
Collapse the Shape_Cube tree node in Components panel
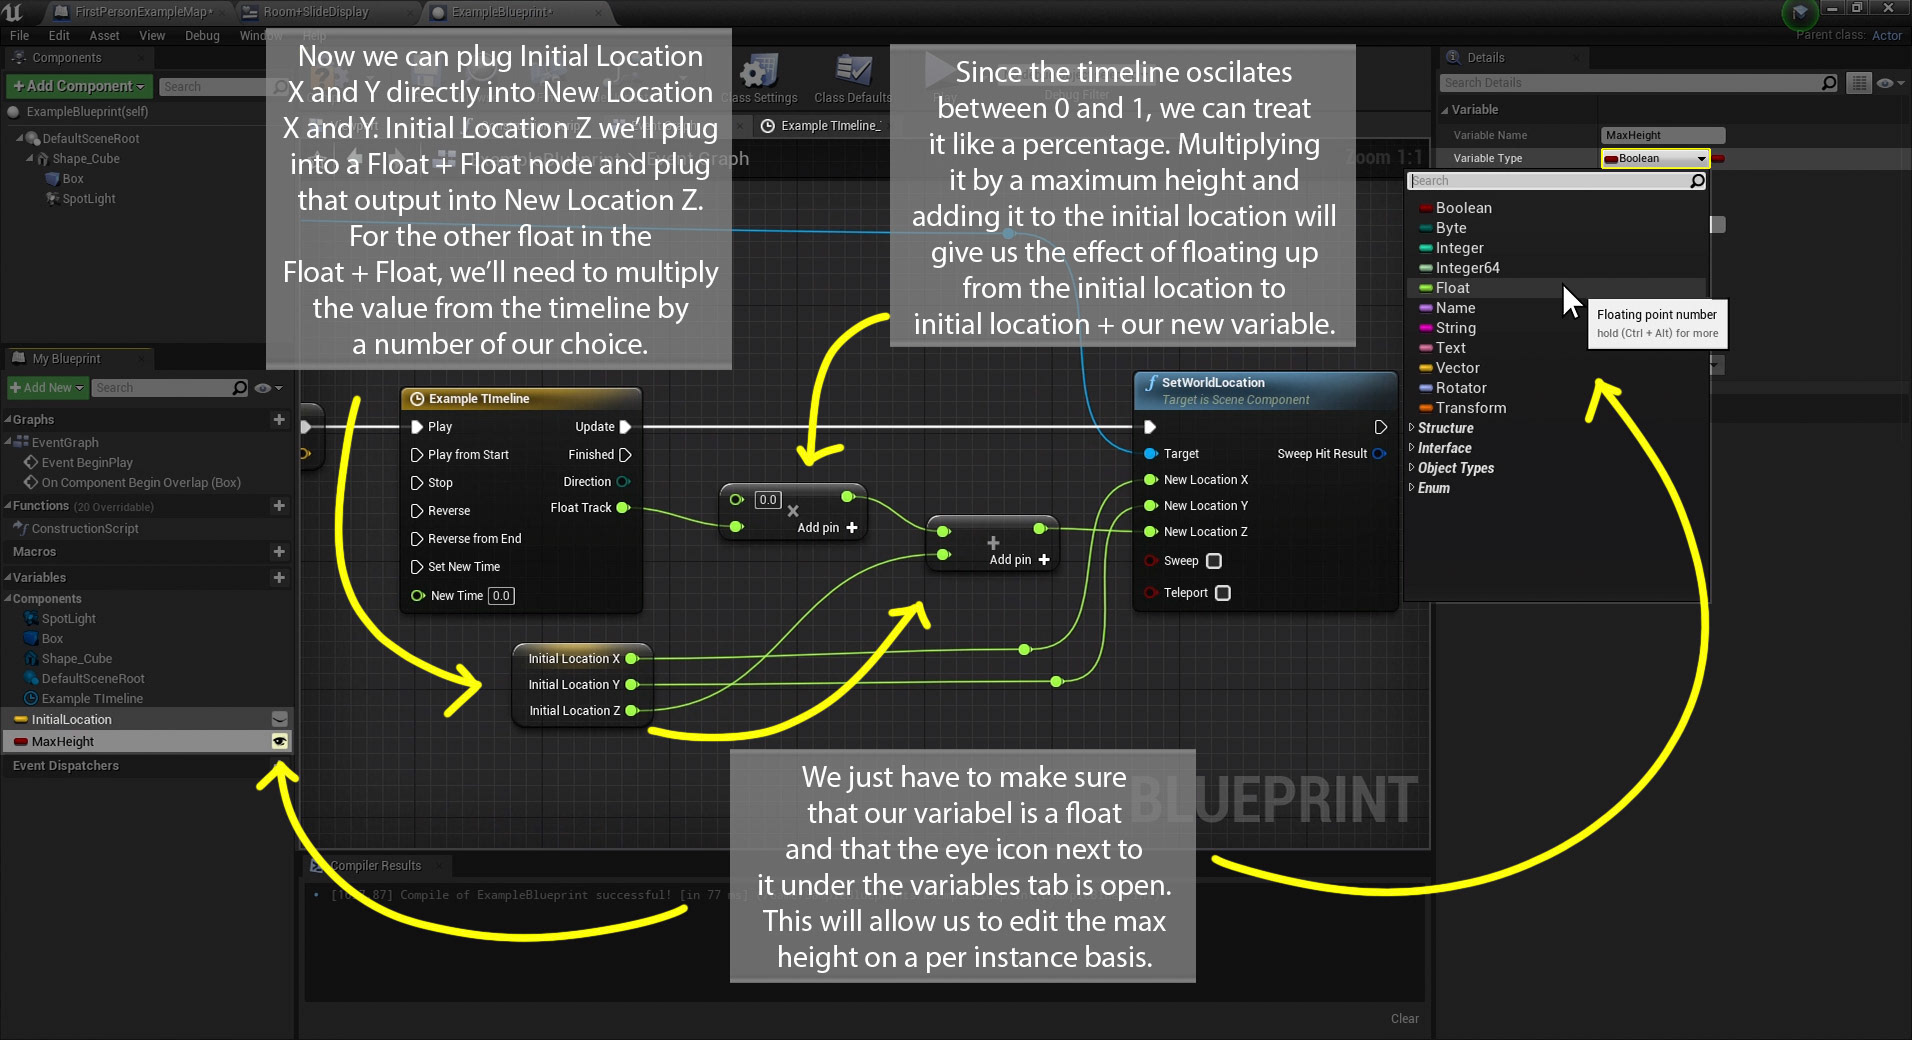tap(30, 159)
